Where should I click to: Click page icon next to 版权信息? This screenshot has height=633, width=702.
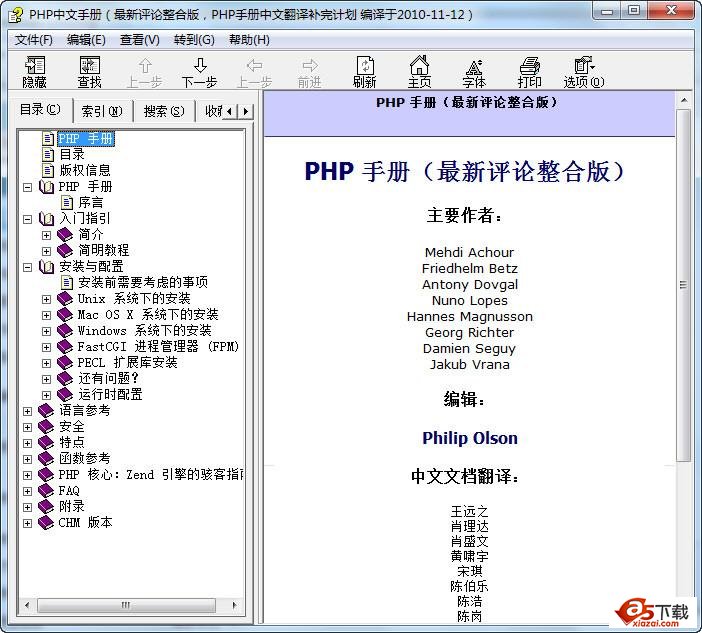point(48,171)
